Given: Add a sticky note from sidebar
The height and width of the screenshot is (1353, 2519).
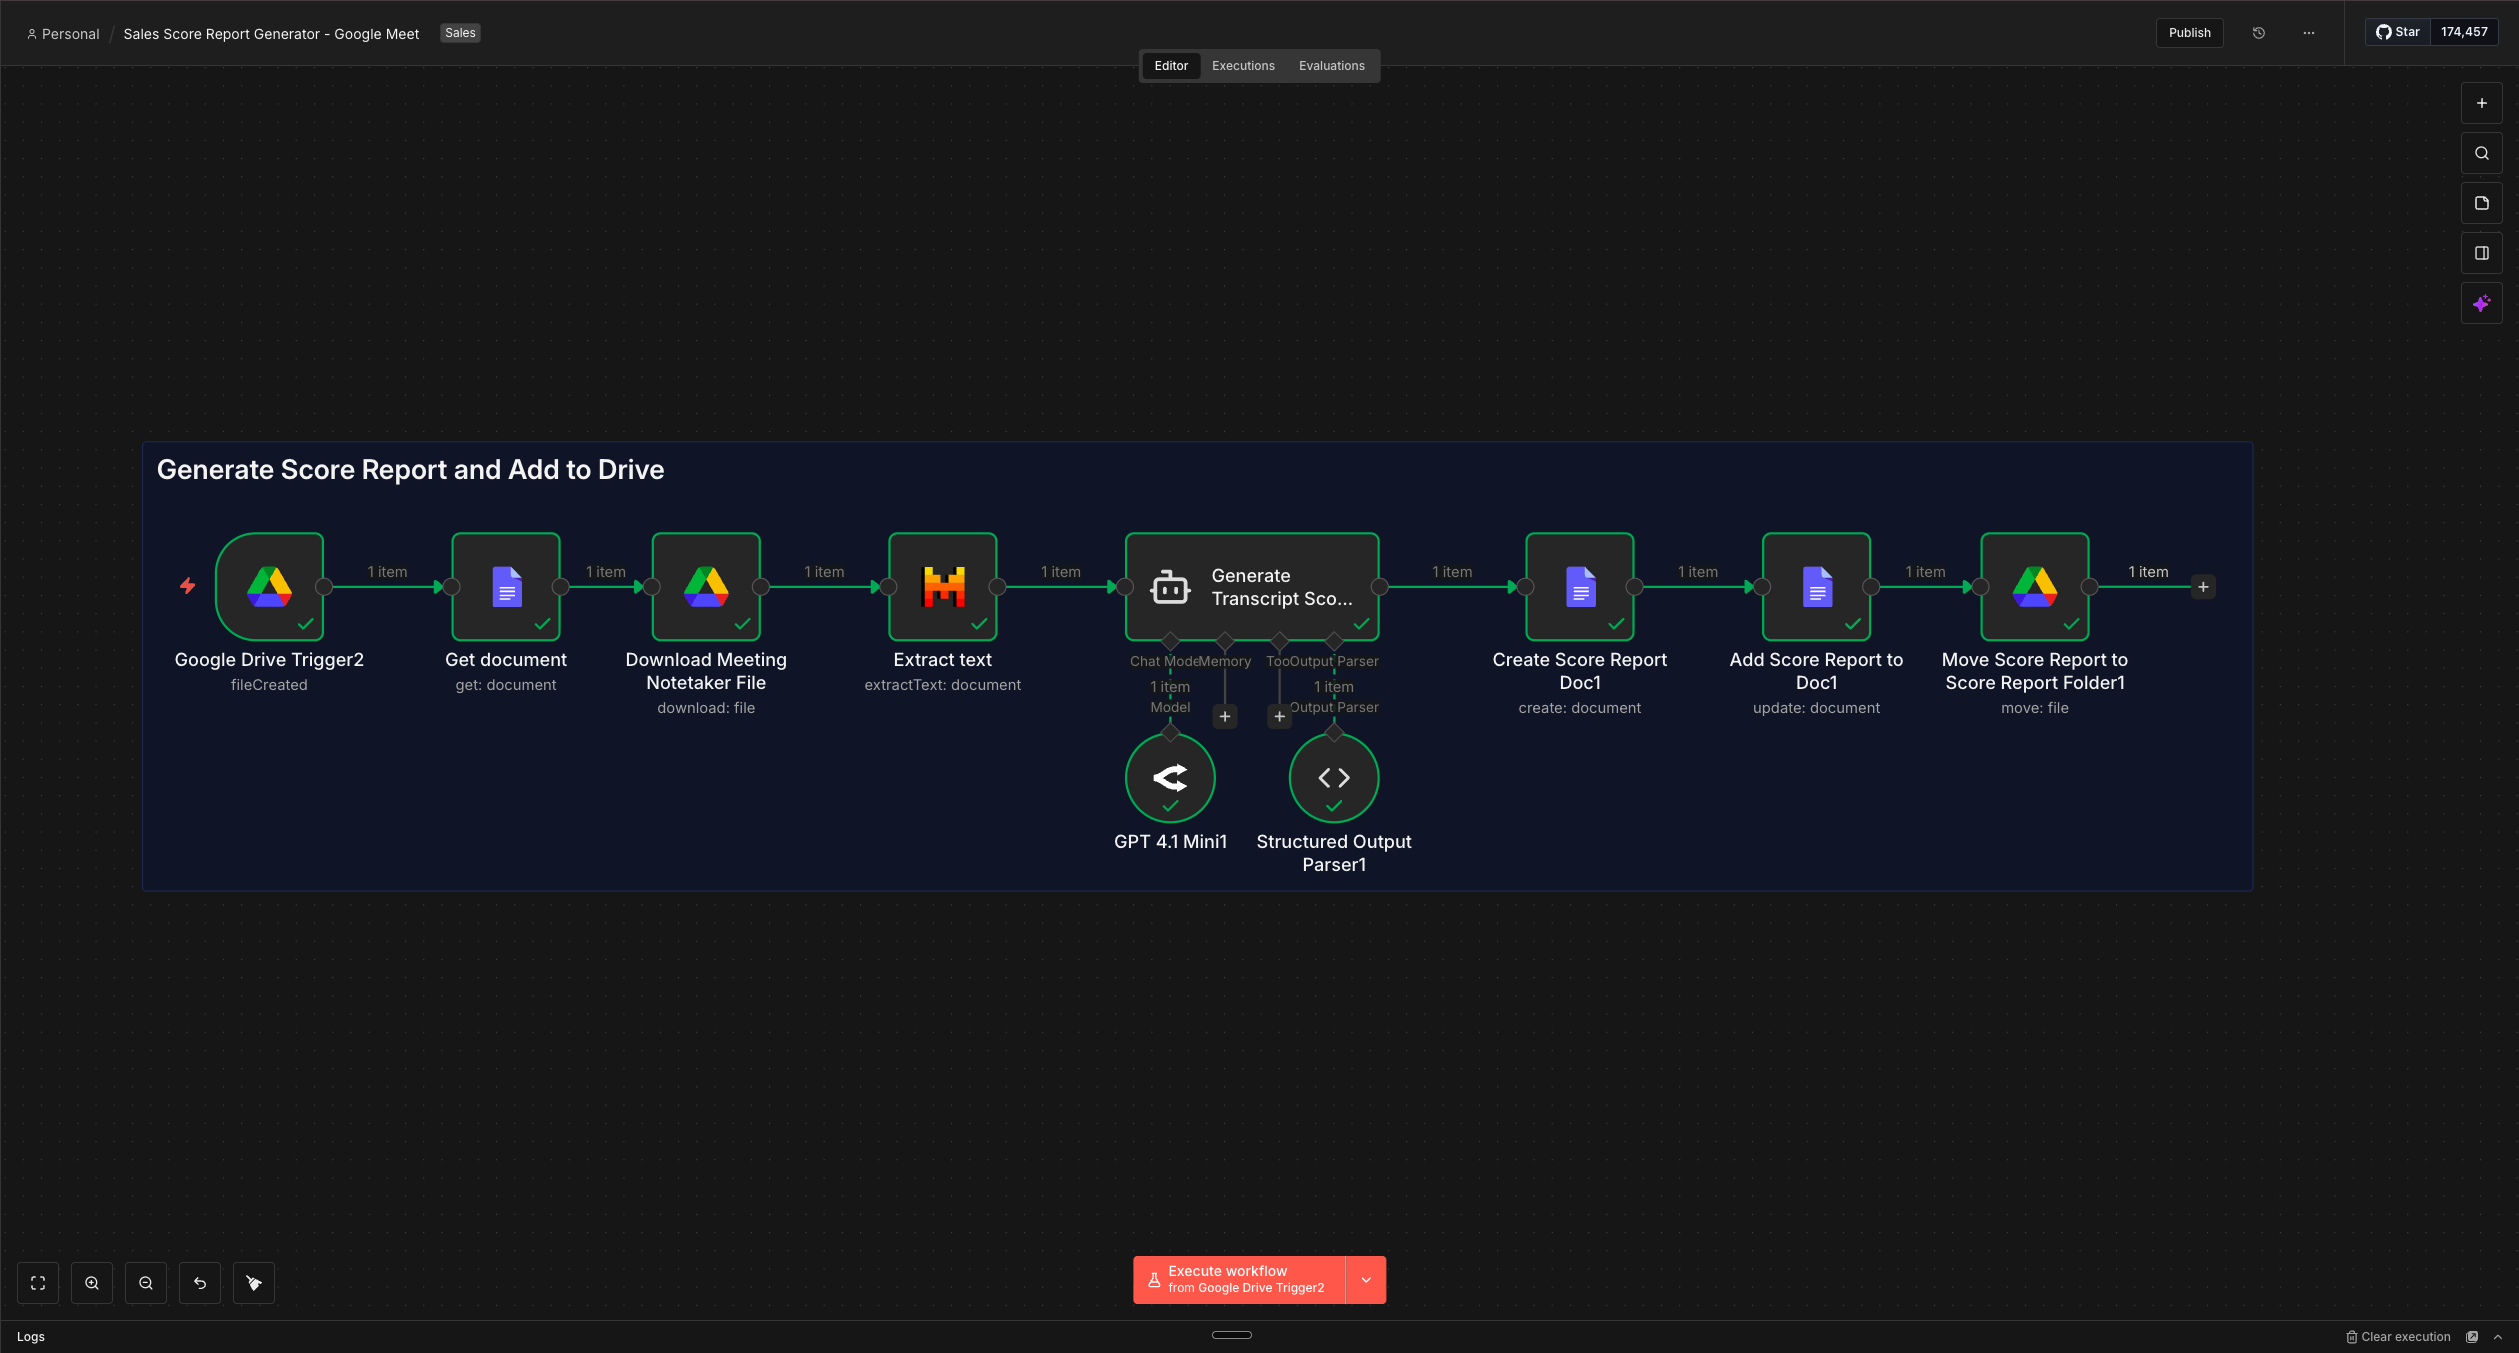Looking at the screenshot, I should pyautogui.click(x=2481, y=203).
